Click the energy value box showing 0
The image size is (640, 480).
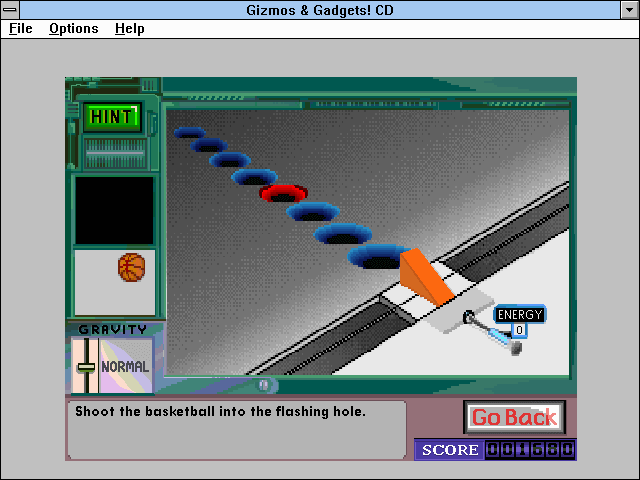click(519, 330)
